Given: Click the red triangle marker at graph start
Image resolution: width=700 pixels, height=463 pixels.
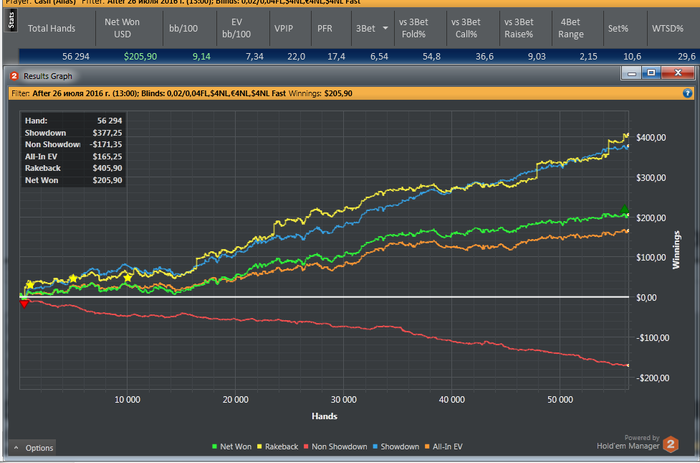Looking at the screenshot, I should pos(24,304).
